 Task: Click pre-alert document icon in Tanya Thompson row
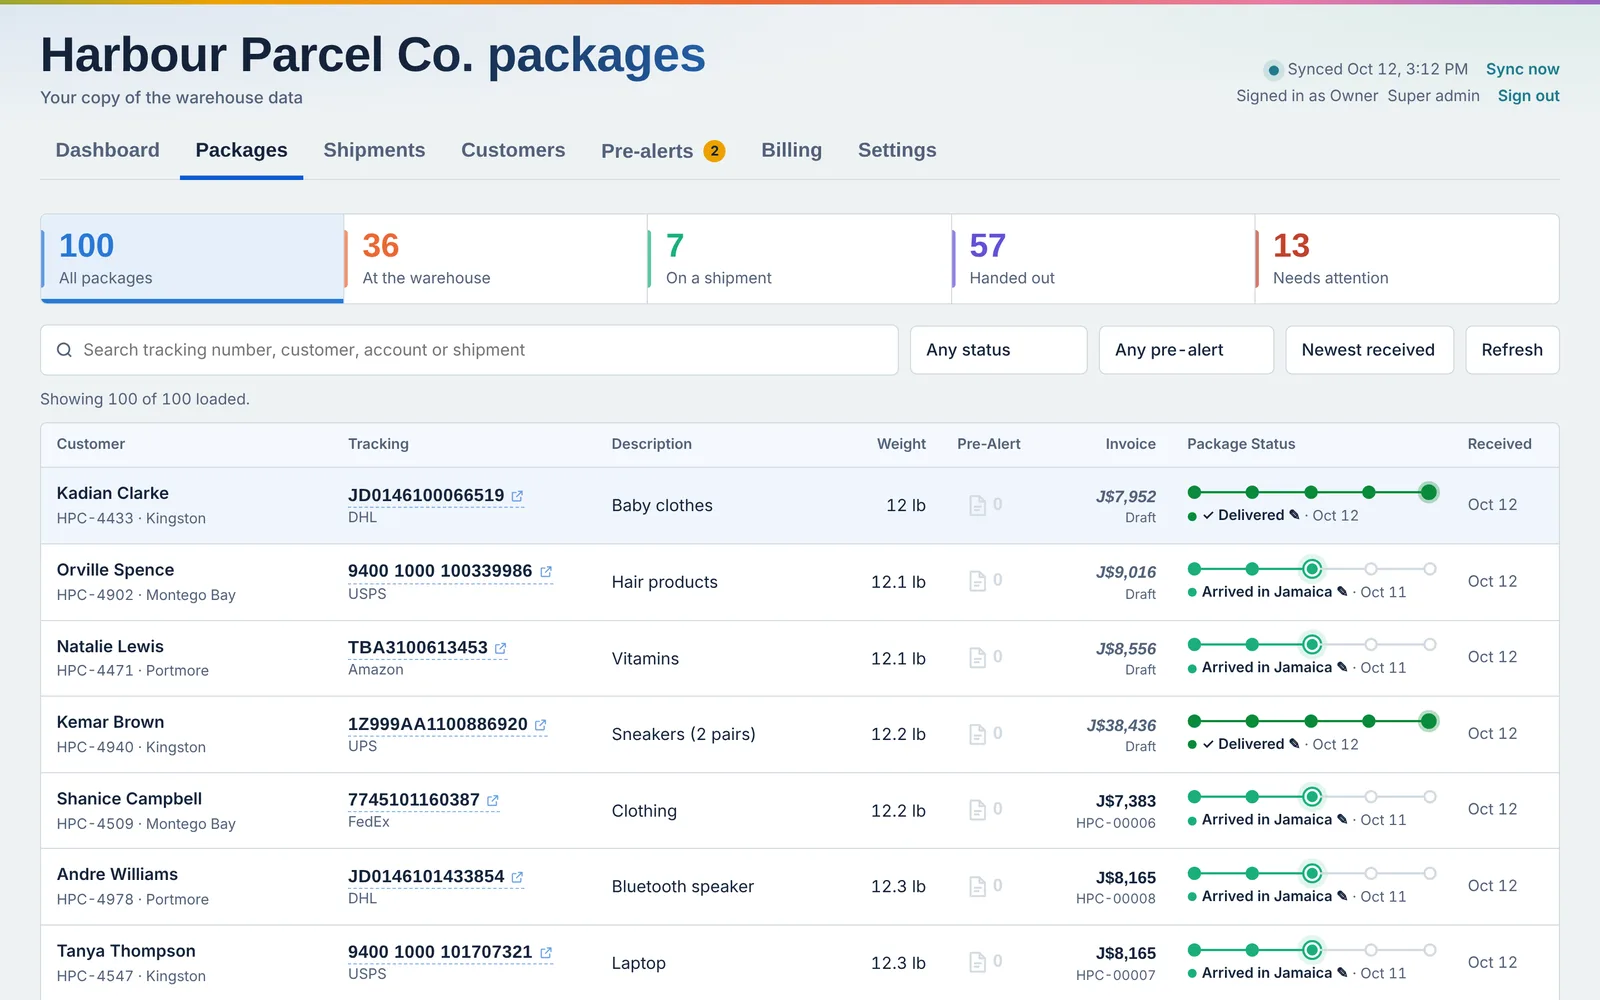(978, 963)
